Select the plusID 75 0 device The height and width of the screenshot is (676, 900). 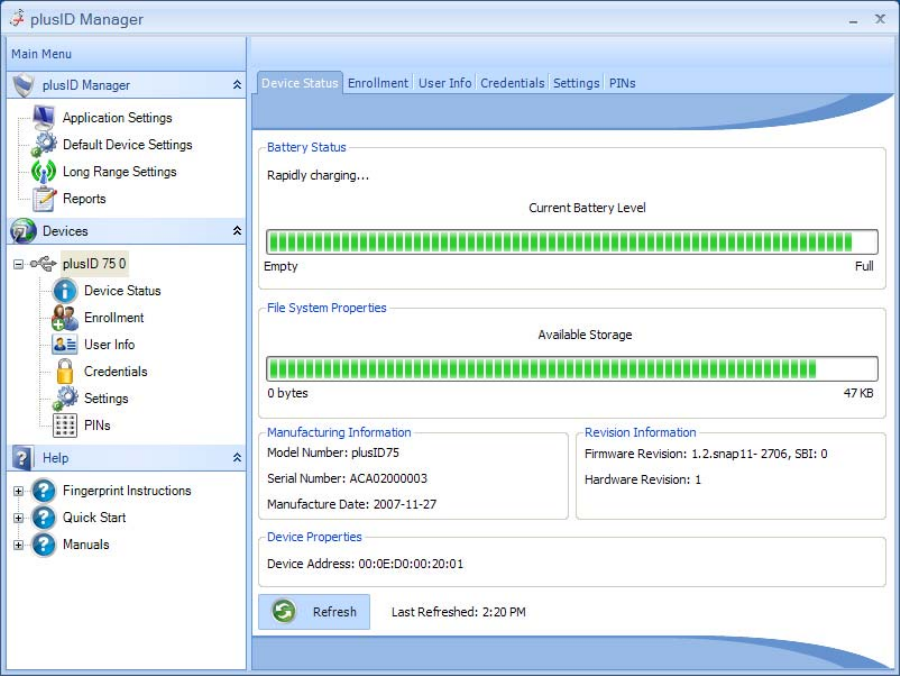pyautogui.click(x=94, y=263)
